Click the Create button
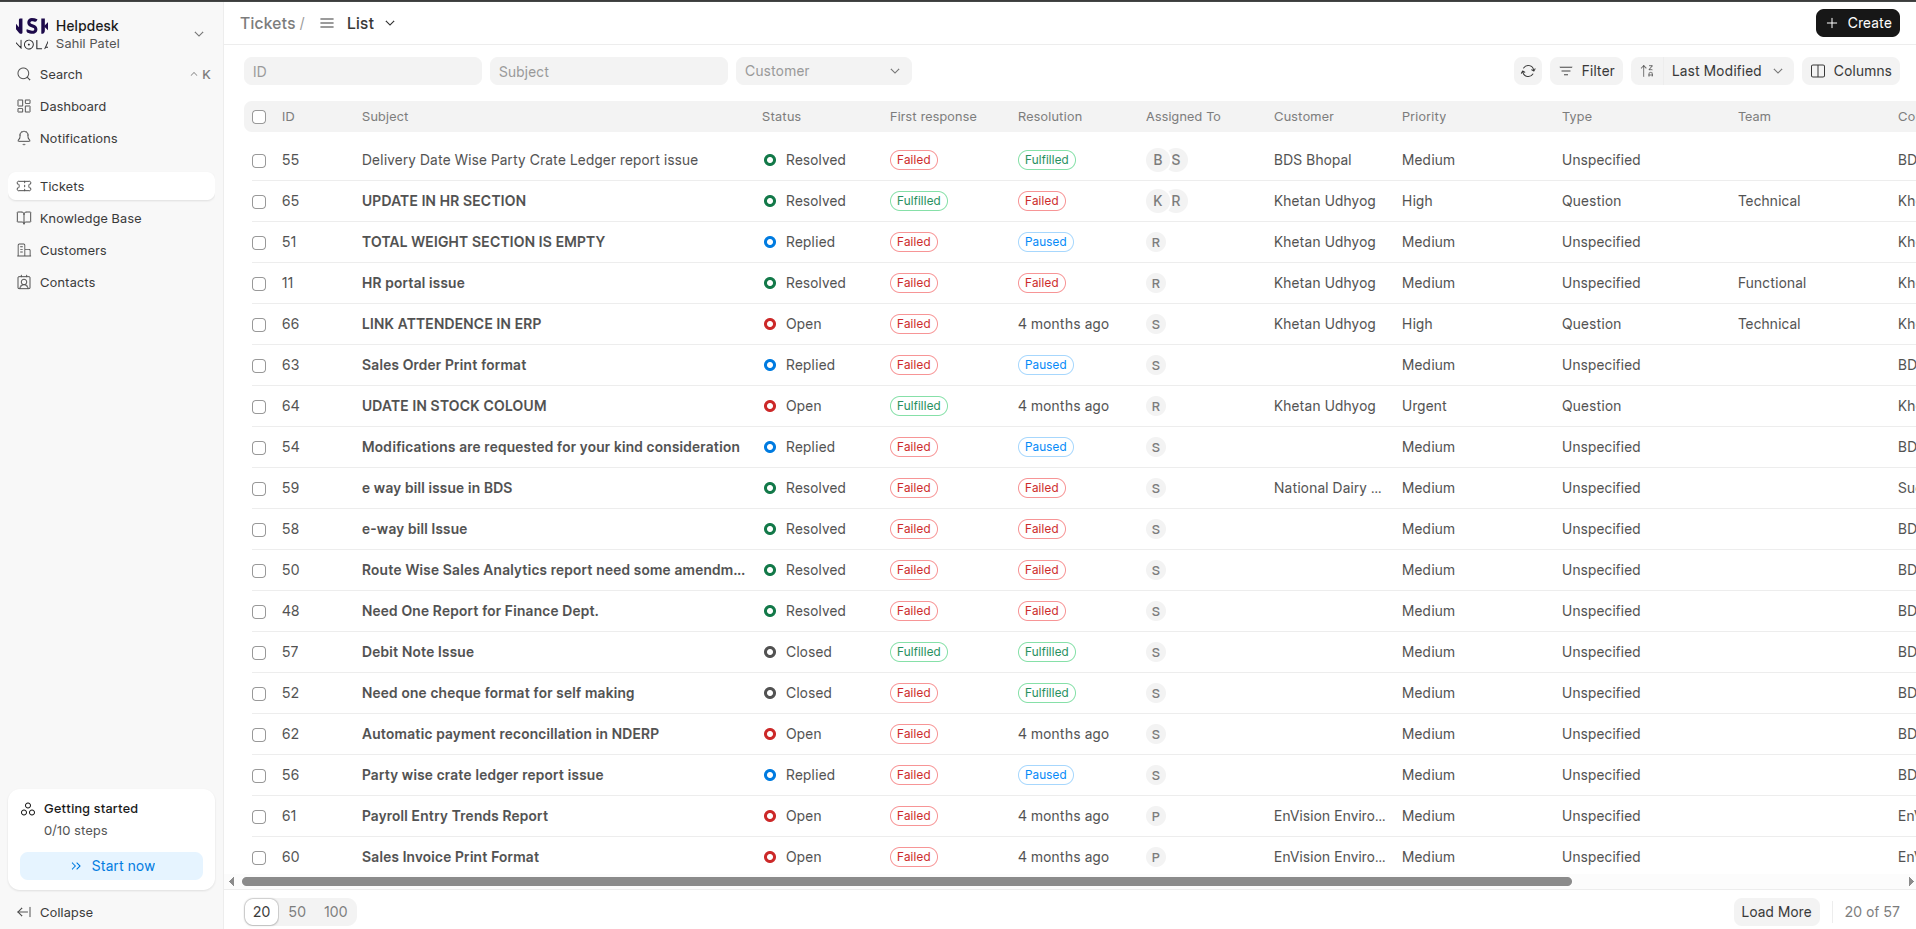Viewport: 1916px width, 929px height. pos(1857,22)
